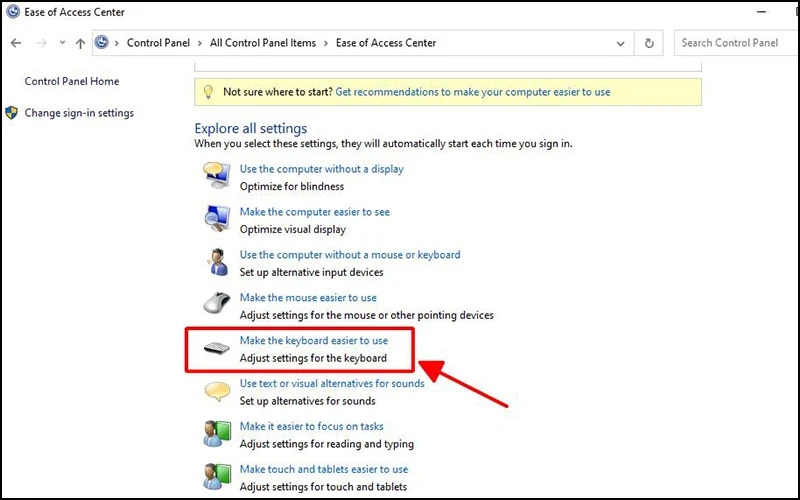Click the Search Control Panel field
The height and width of the screenshot is (500, 800).
pos(736,43)
